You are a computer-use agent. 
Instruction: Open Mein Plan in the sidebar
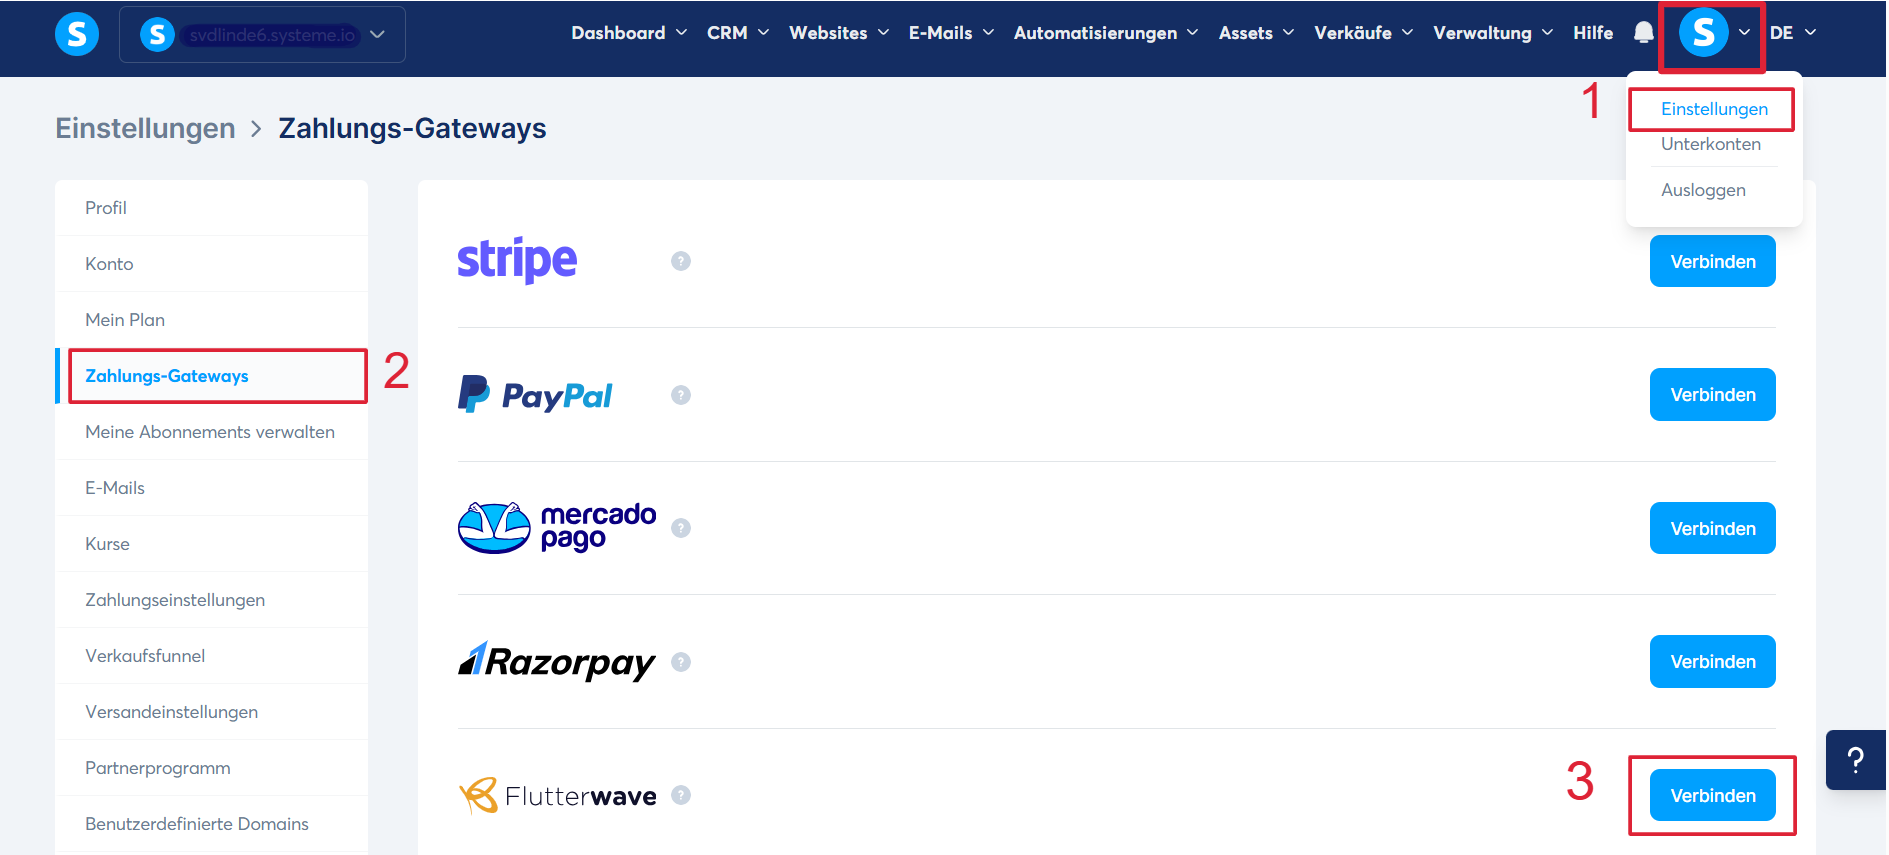(x=212, y=320)
